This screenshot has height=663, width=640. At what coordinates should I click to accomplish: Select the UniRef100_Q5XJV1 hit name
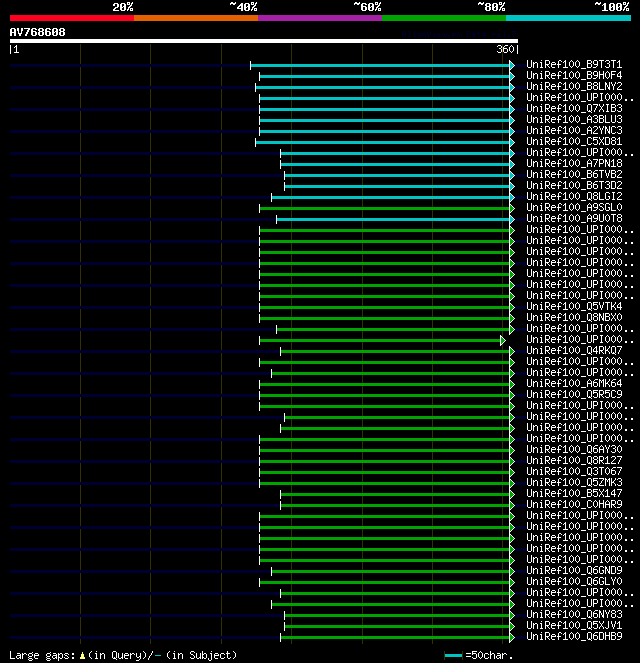coord(574,625)
